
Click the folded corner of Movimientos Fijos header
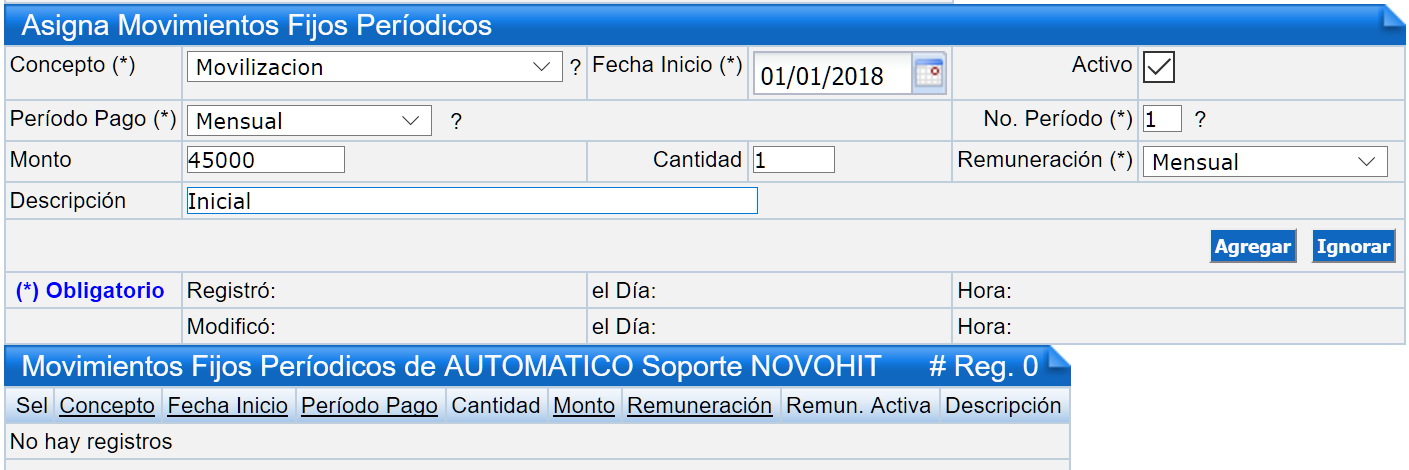point(1059,358)
